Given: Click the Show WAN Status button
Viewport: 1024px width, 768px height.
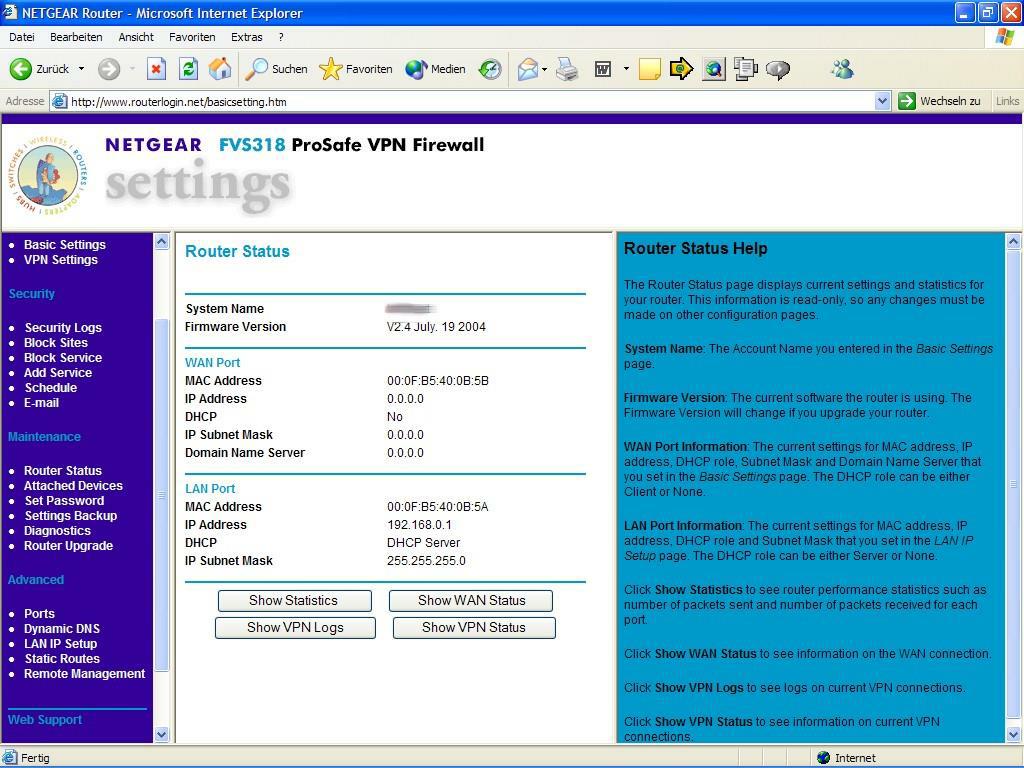Looking at the screenshot, I should tap(471, 601).
